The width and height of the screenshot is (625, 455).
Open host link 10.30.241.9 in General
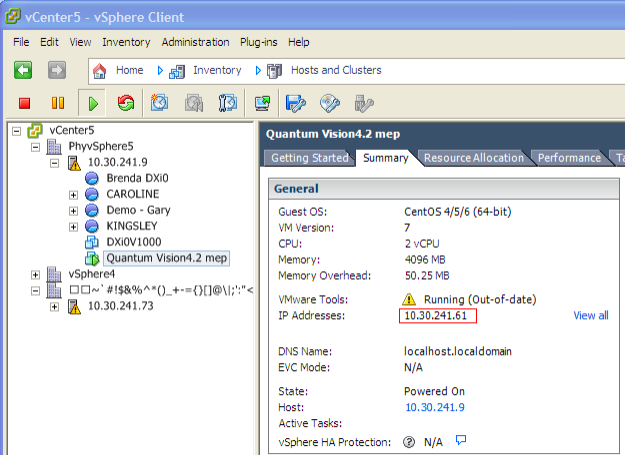[x=435, y=407]
